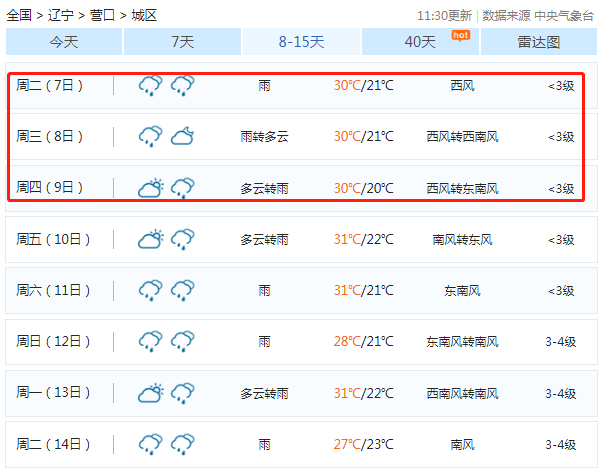
Task: Switch to the 7天 tab
Action: [182, 41]
